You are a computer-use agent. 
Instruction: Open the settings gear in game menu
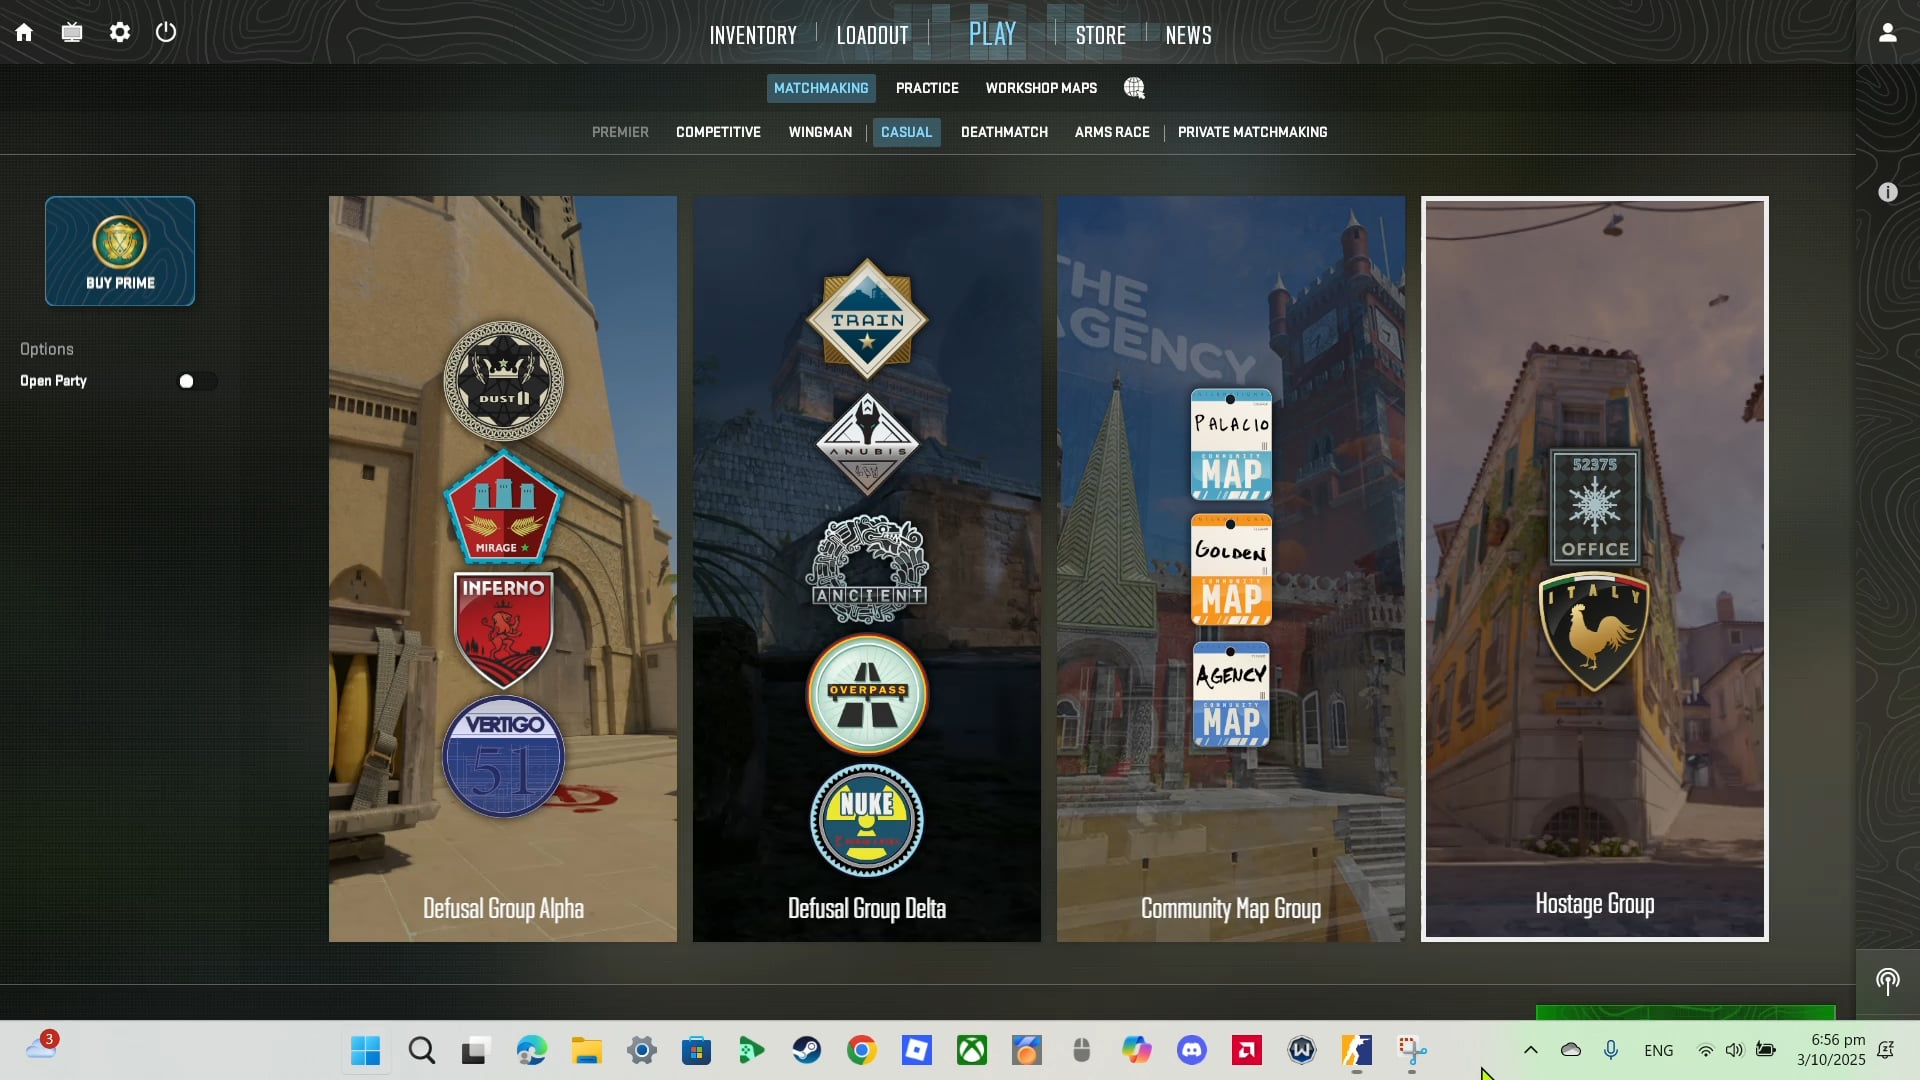(x=120, y=33)
